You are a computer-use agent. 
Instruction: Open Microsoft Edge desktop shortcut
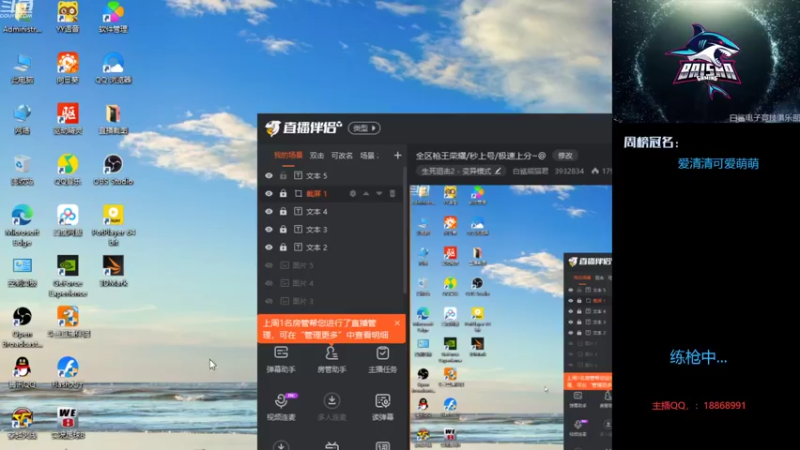pyautogui.click(x=22, y=225)
